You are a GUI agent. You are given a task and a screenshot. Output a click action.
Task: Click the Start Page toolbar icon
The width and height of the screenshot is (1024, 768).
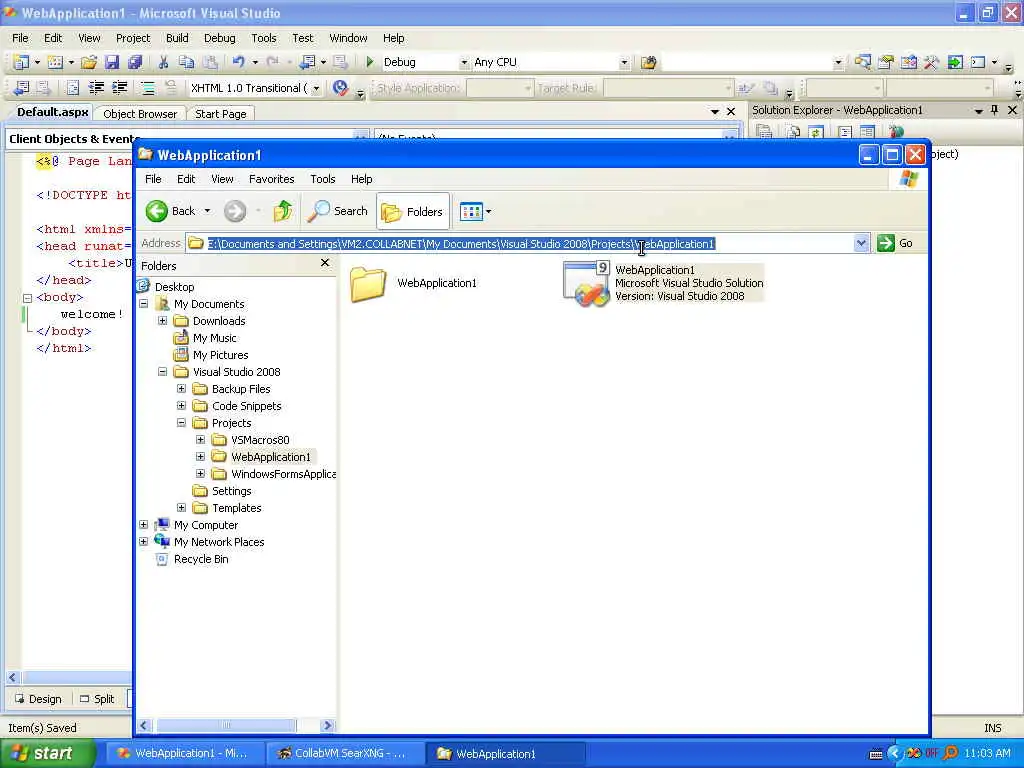(955, 62)
